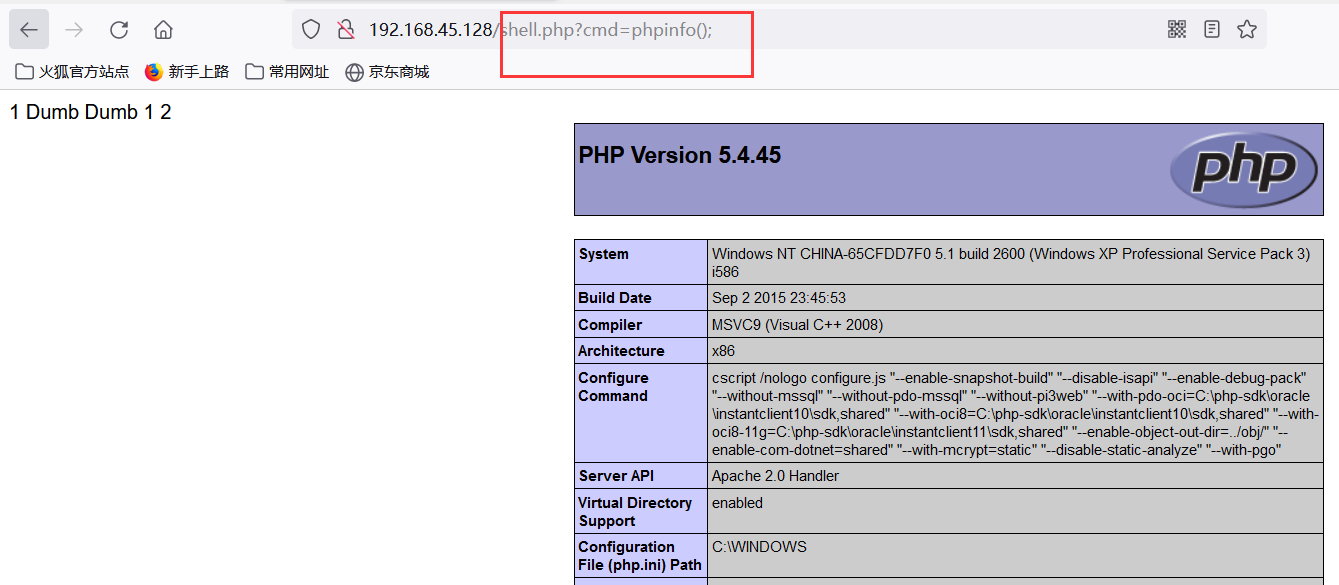Click the PHP logo image
Viewport: 1339px width, 585px height.
1244,168
